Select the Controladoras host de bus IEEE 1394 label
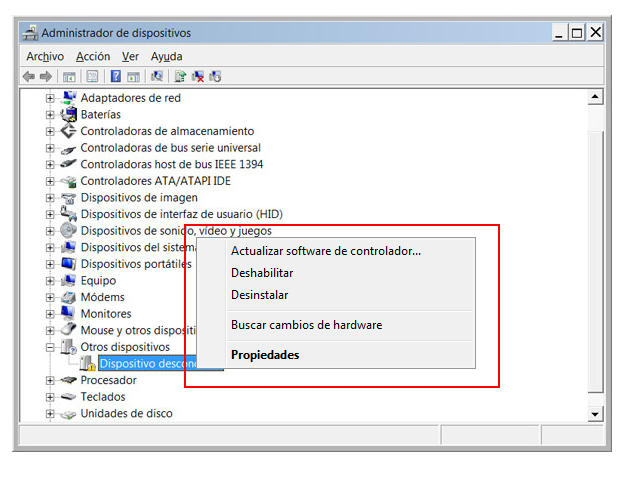This screenshot has width=626, height=503. tap(172, 164)
